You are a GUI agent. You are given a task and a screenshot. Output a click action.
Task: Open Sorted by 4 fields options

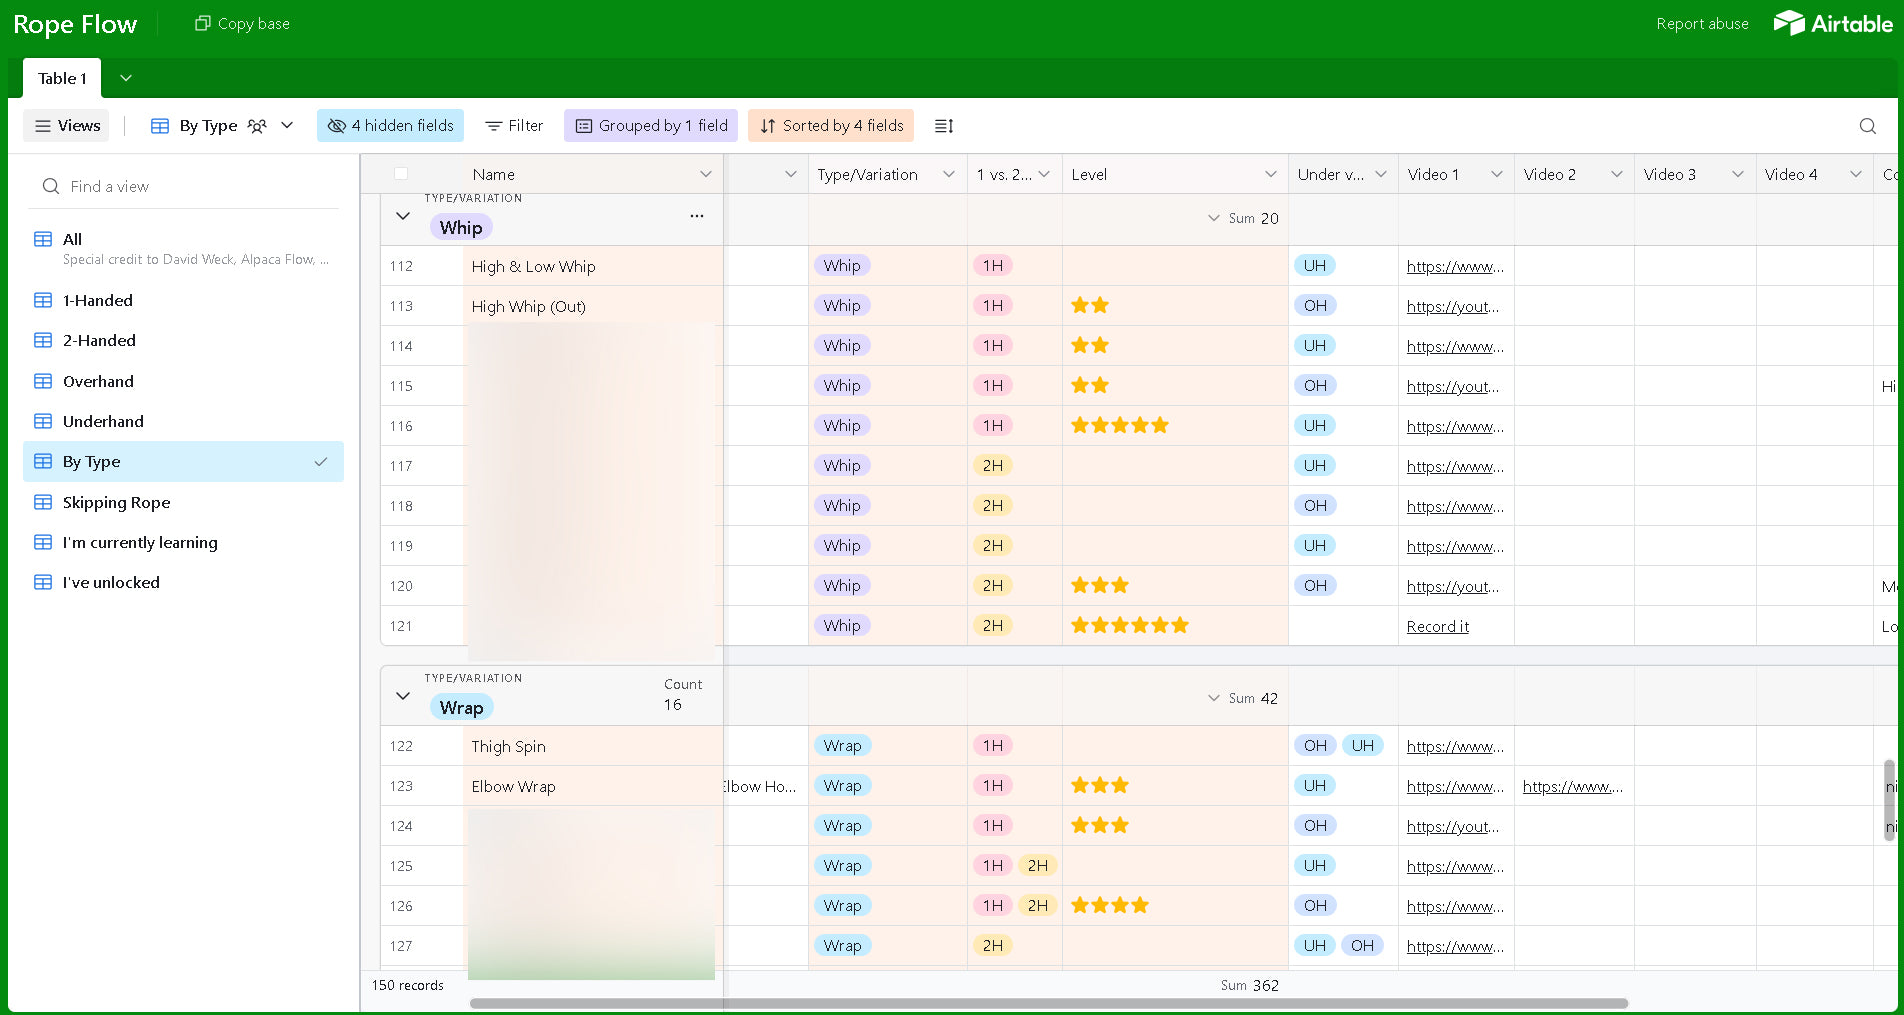click(831, 125)
